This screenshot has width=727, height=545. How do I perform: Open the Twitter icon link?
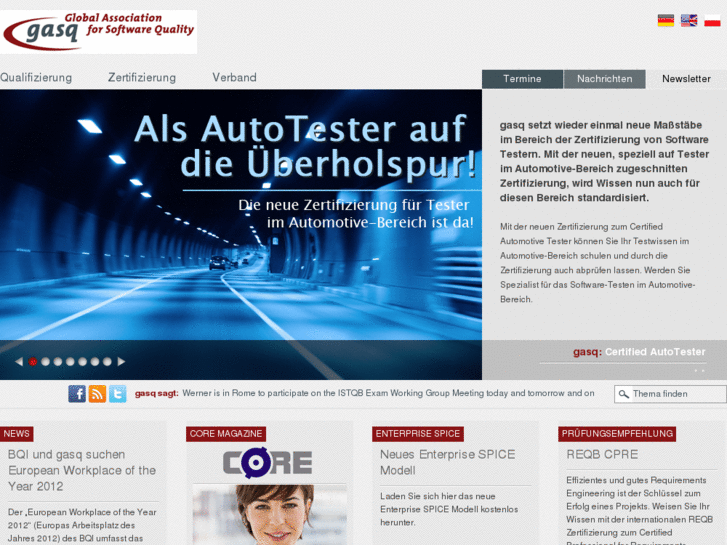point(118,394)
